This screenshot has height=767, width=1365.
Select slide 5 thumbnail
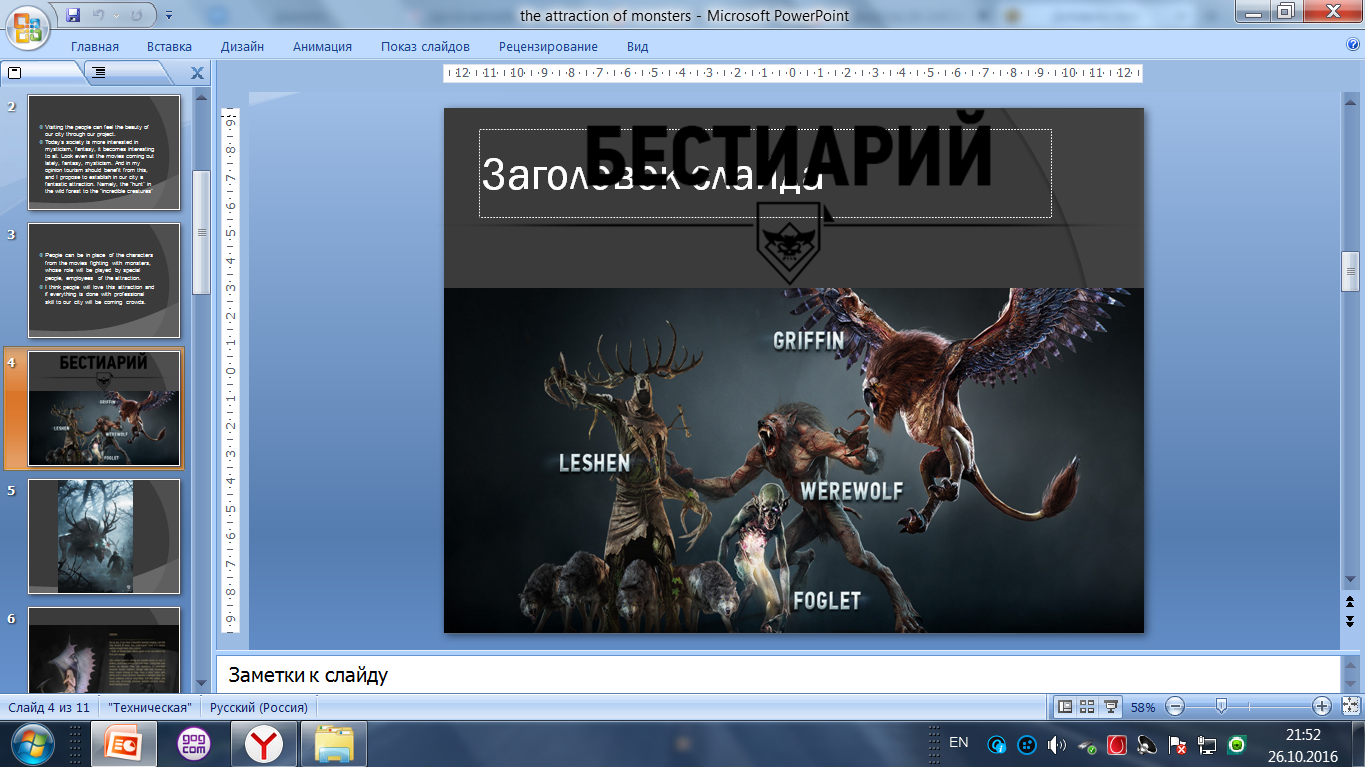tap(104, 536)
